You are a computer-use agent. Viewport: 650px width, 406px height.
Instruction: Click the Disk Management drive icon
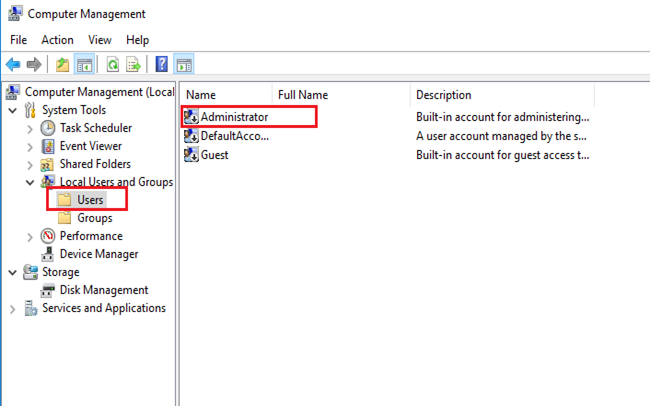47,290
